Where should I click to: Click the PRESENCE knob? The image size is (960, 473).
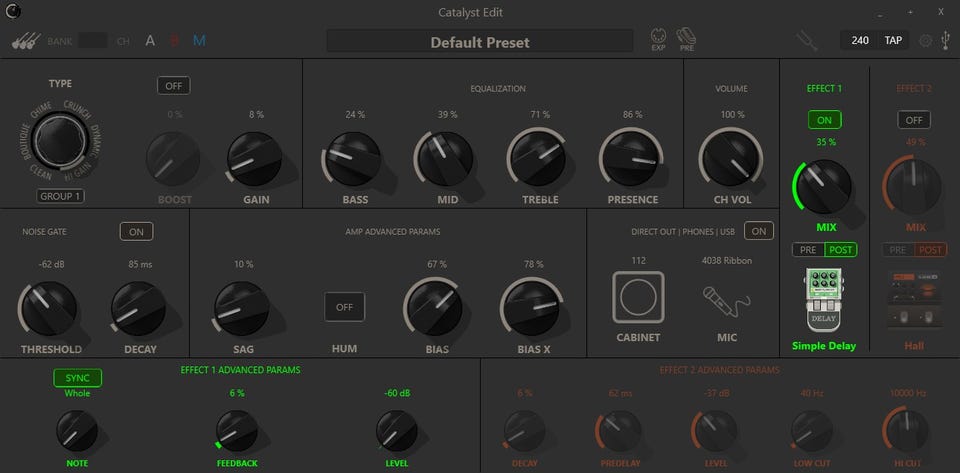point(631,159)
